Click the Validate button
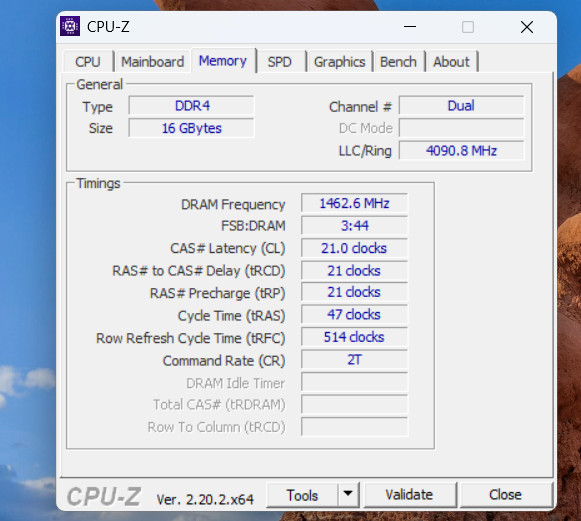 tap(409, 495)
